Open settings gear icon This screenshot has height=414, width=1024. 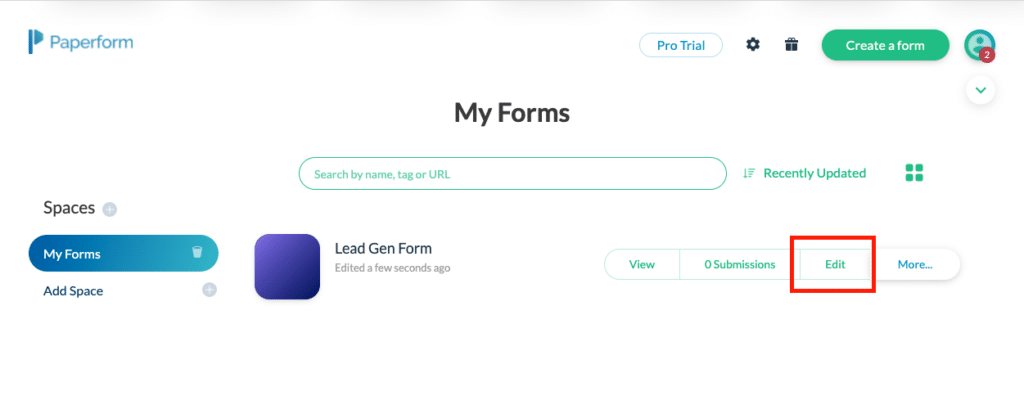(x=753, y=45)
